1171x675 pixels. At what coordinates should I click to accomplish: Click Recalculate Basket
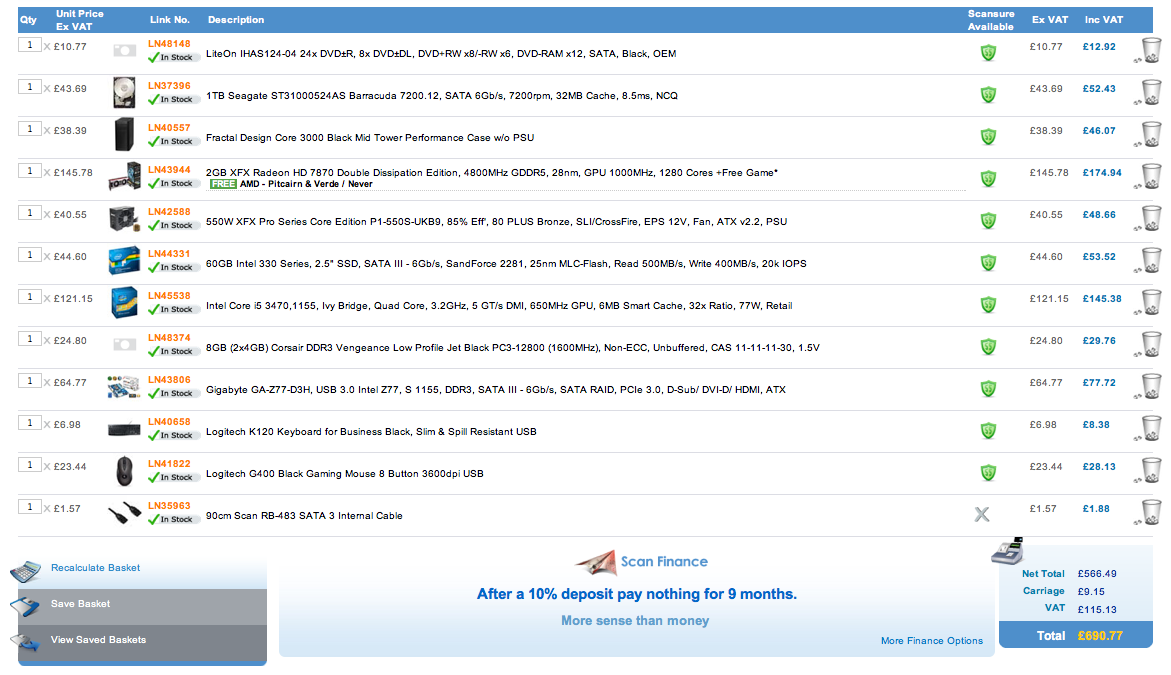(96, 568)
